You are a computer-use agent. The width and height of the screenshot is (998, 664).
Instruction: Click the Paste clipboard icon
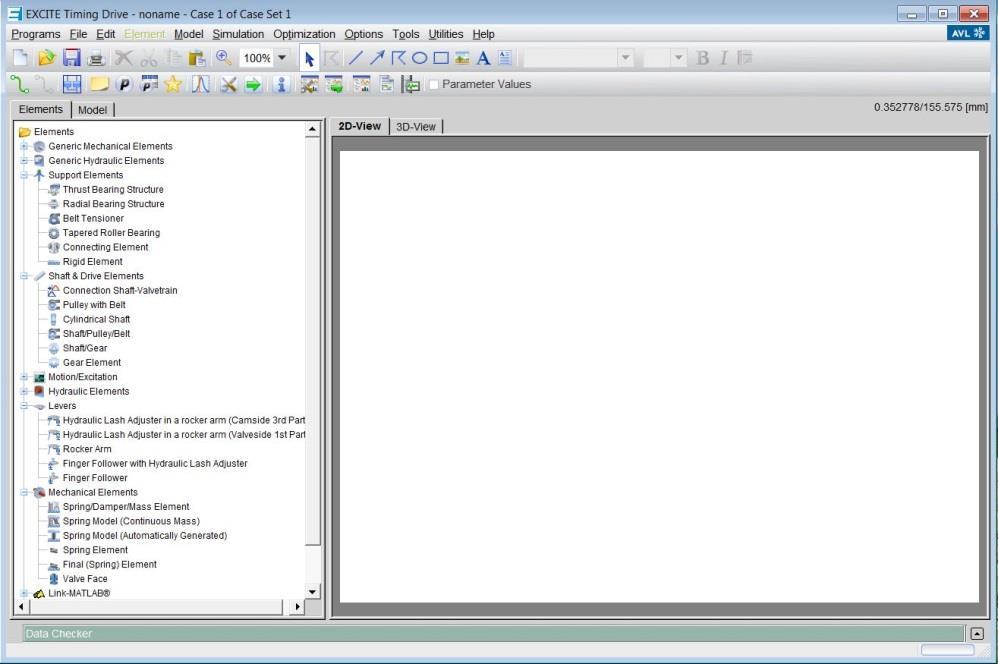[197, 59]
